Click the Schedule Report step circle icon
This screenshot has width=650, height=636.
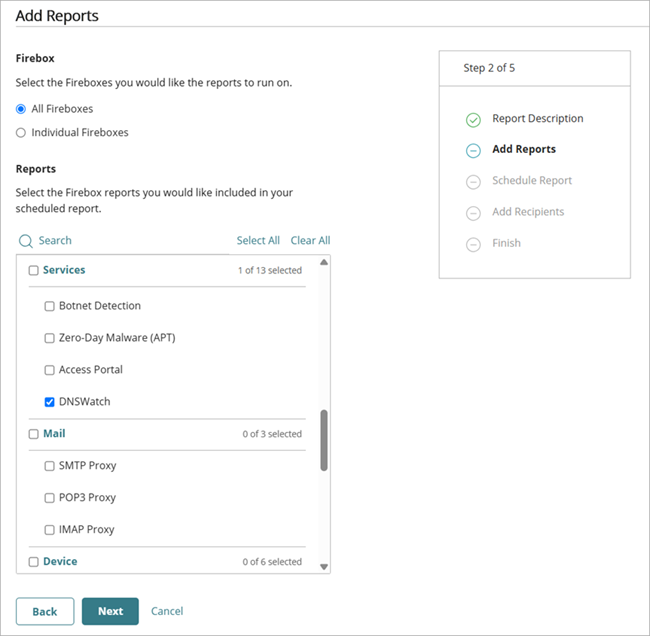pos(473,182)
